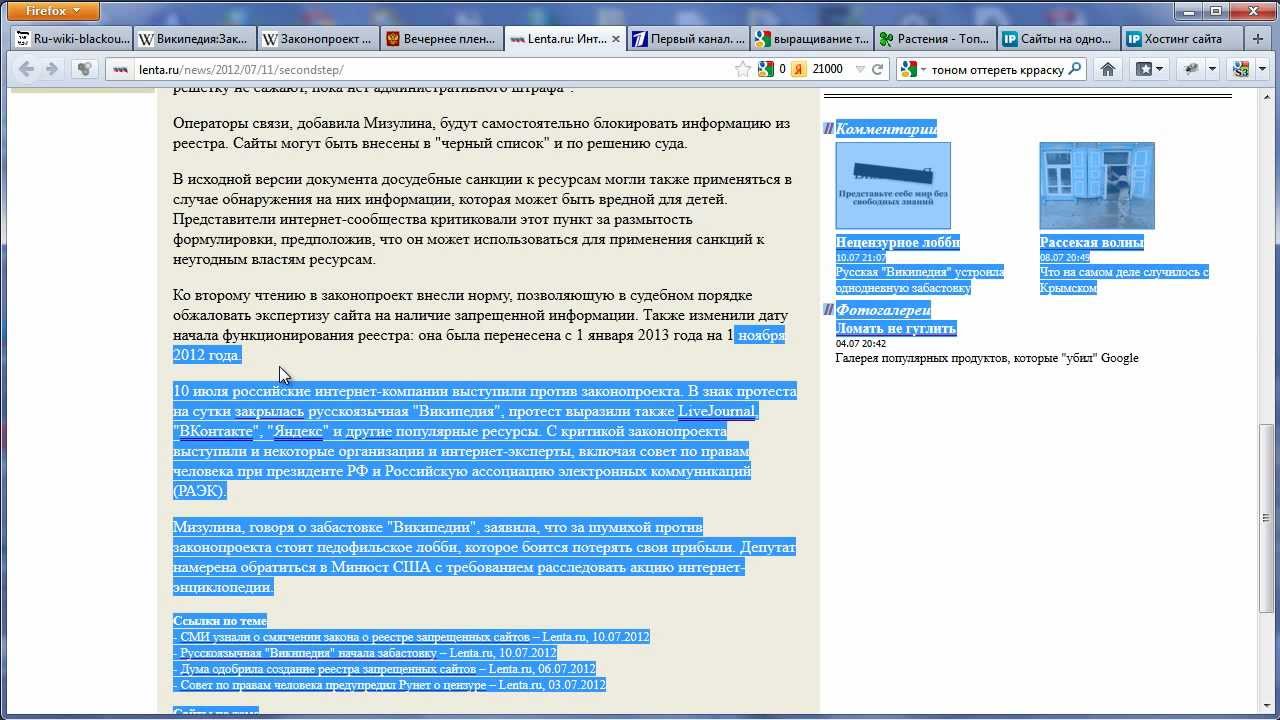
Task: Switch to the 'Растения - Топ...' tab
Action: pyautogui.click(x=935, y=39)
